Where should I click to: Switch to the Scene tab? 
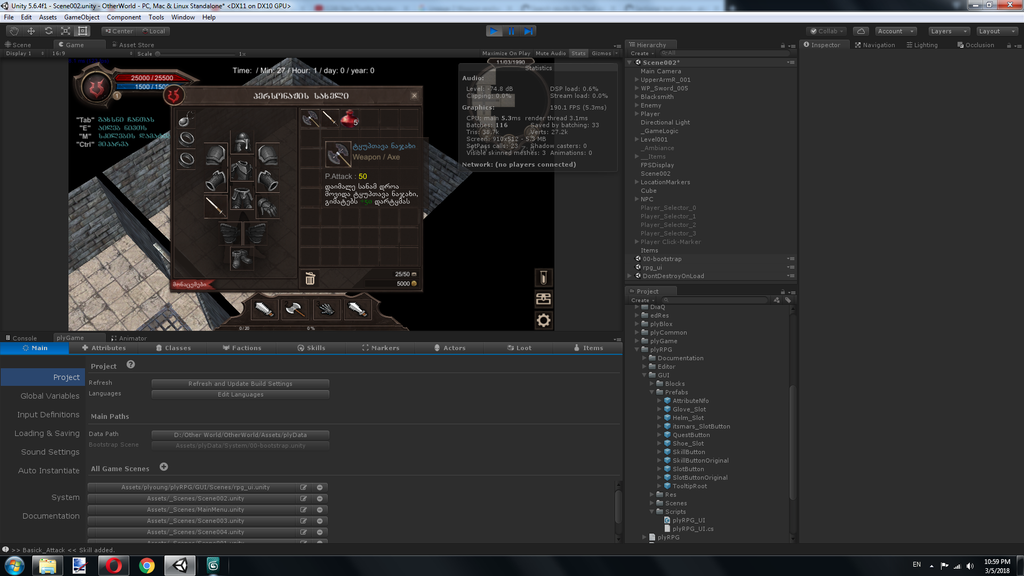tap(18, 44)
